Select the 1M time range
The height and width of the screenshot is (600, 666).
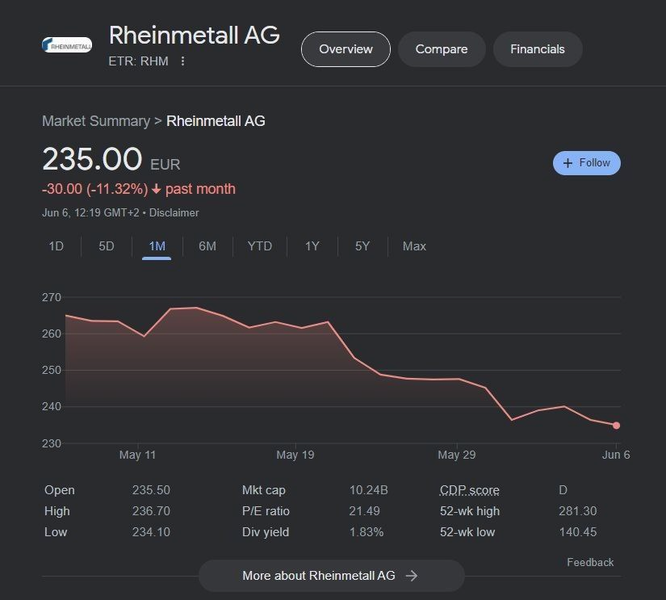click(x=157, y=246)
